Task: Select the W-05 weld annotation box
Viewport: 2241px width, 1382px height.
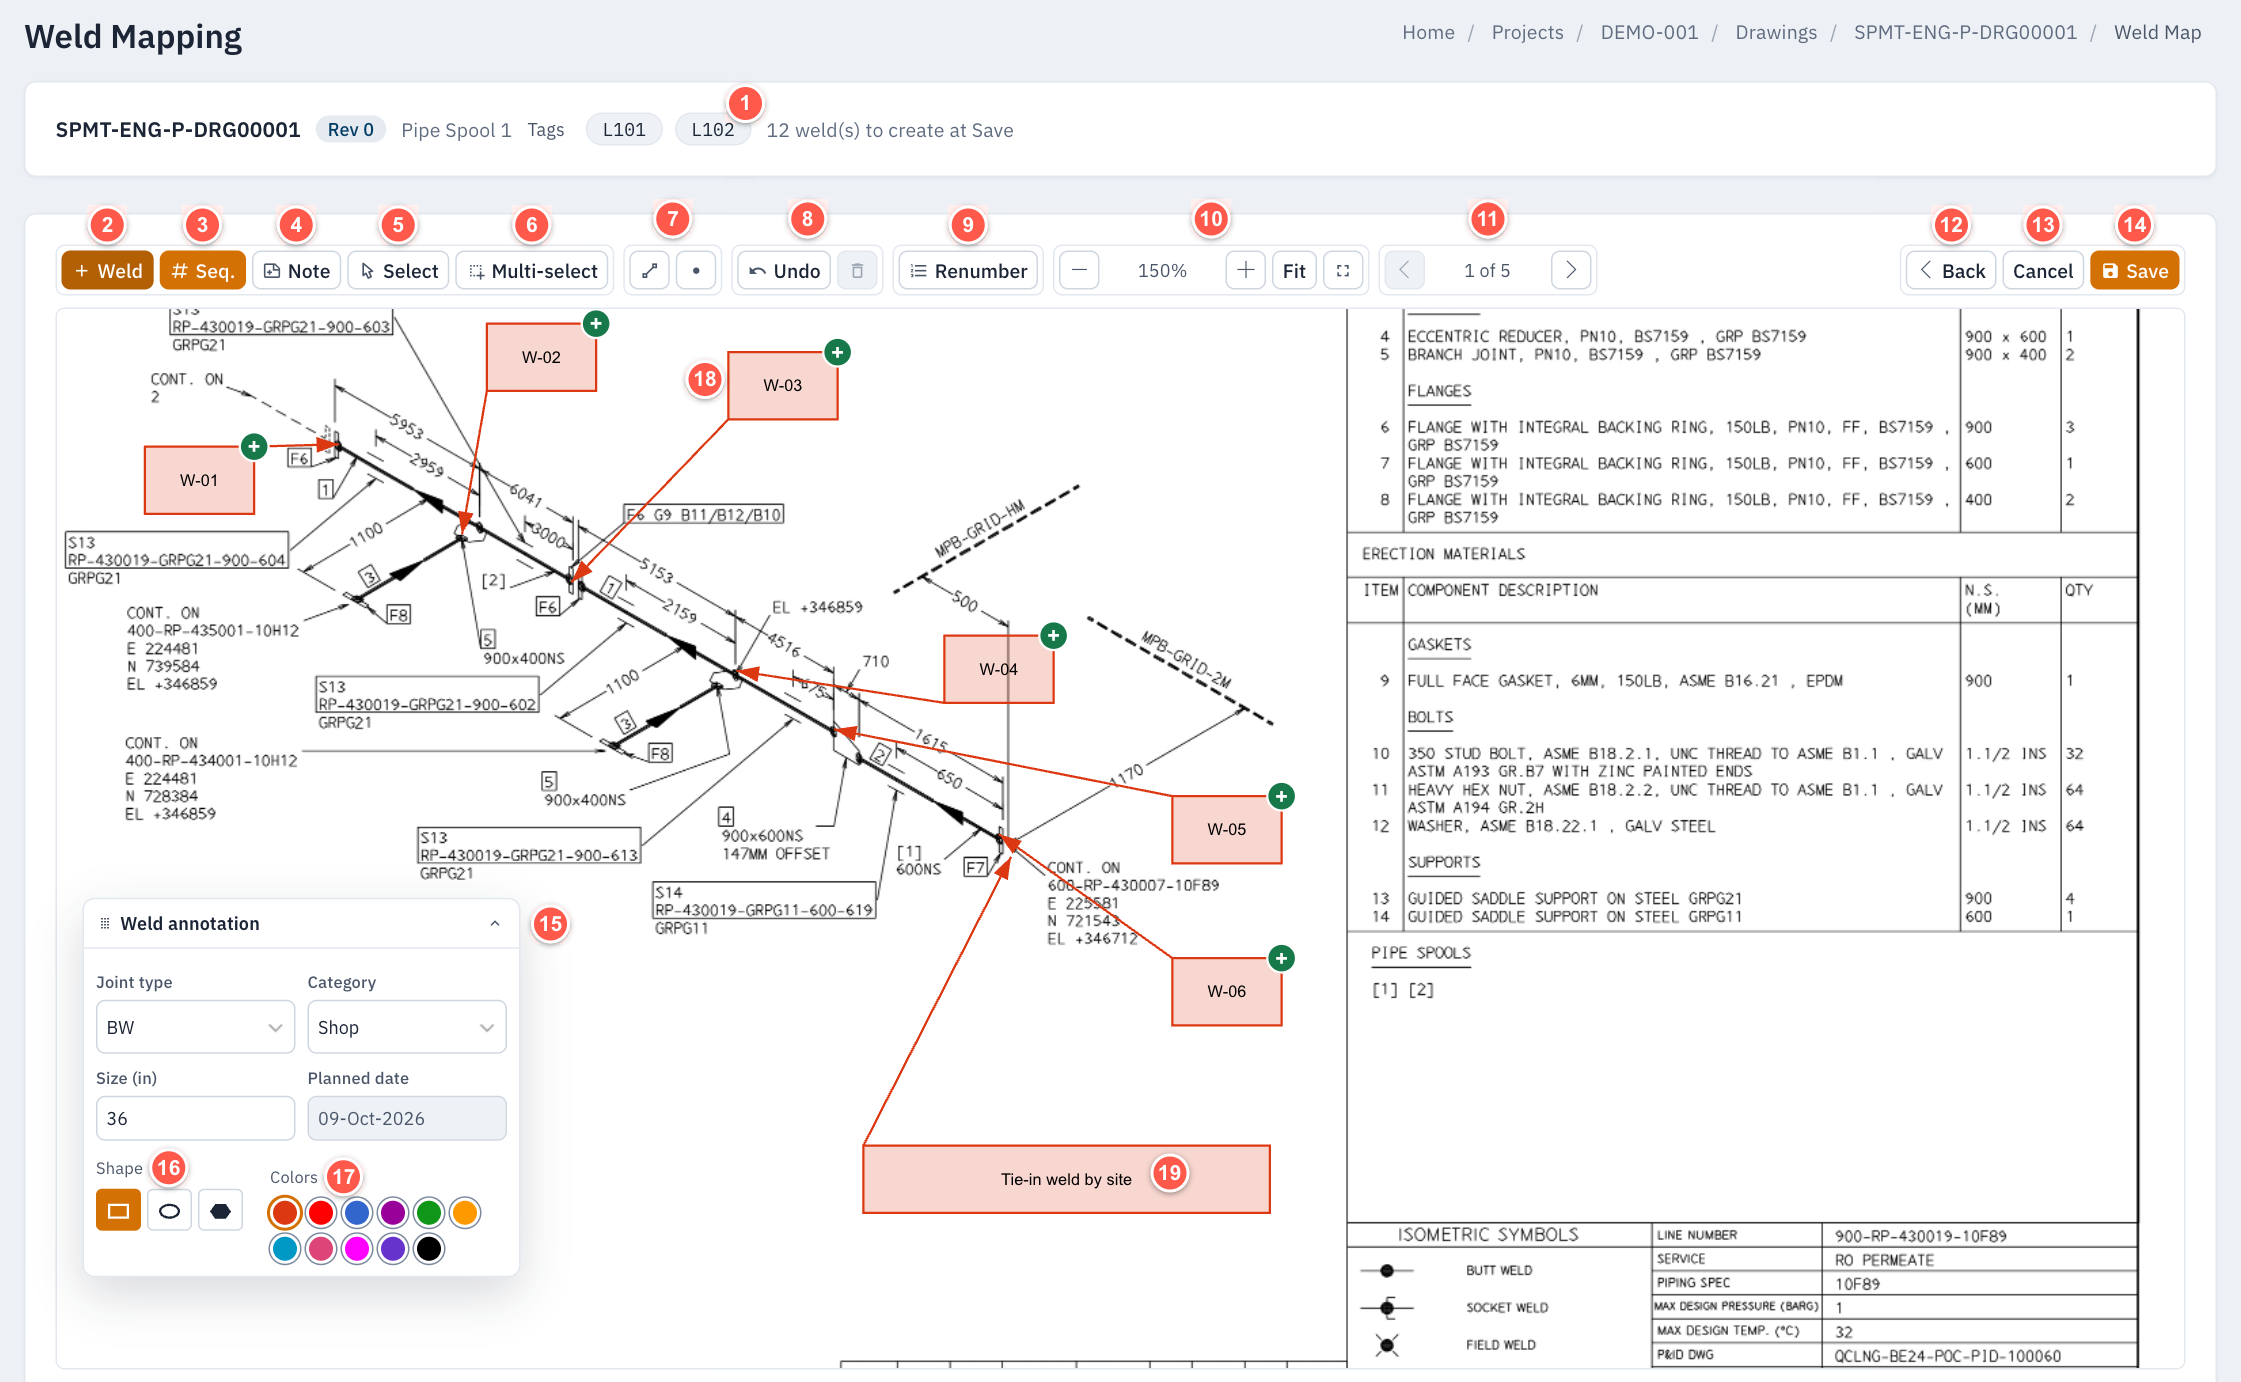Action: click(1226, 829)
